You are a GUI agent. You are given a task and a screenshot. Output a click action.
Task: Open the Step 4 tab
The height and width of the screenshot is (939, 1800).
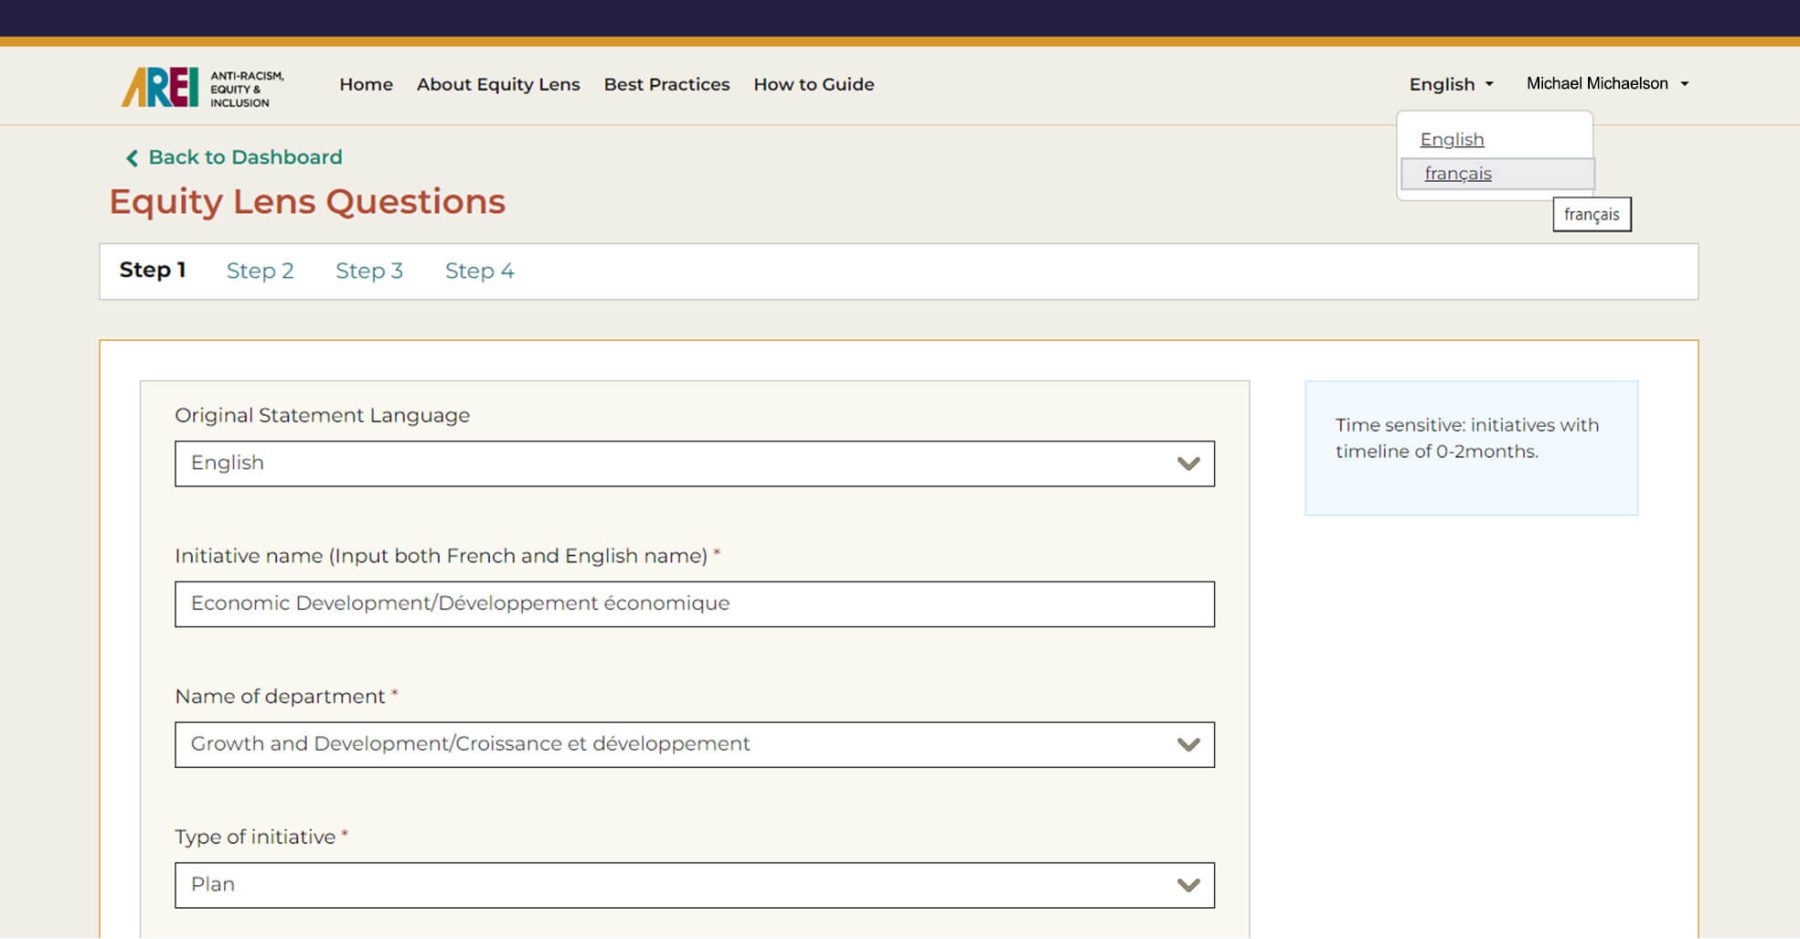(479, 271)
